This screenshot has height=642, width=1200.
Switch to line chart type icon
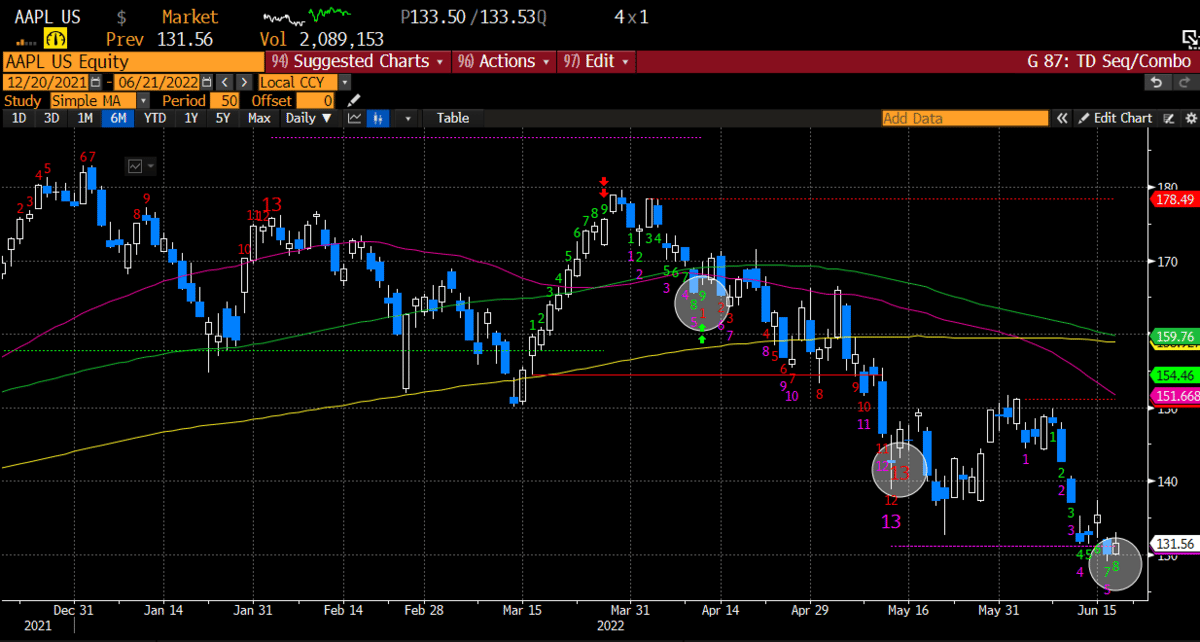point(354,118)
